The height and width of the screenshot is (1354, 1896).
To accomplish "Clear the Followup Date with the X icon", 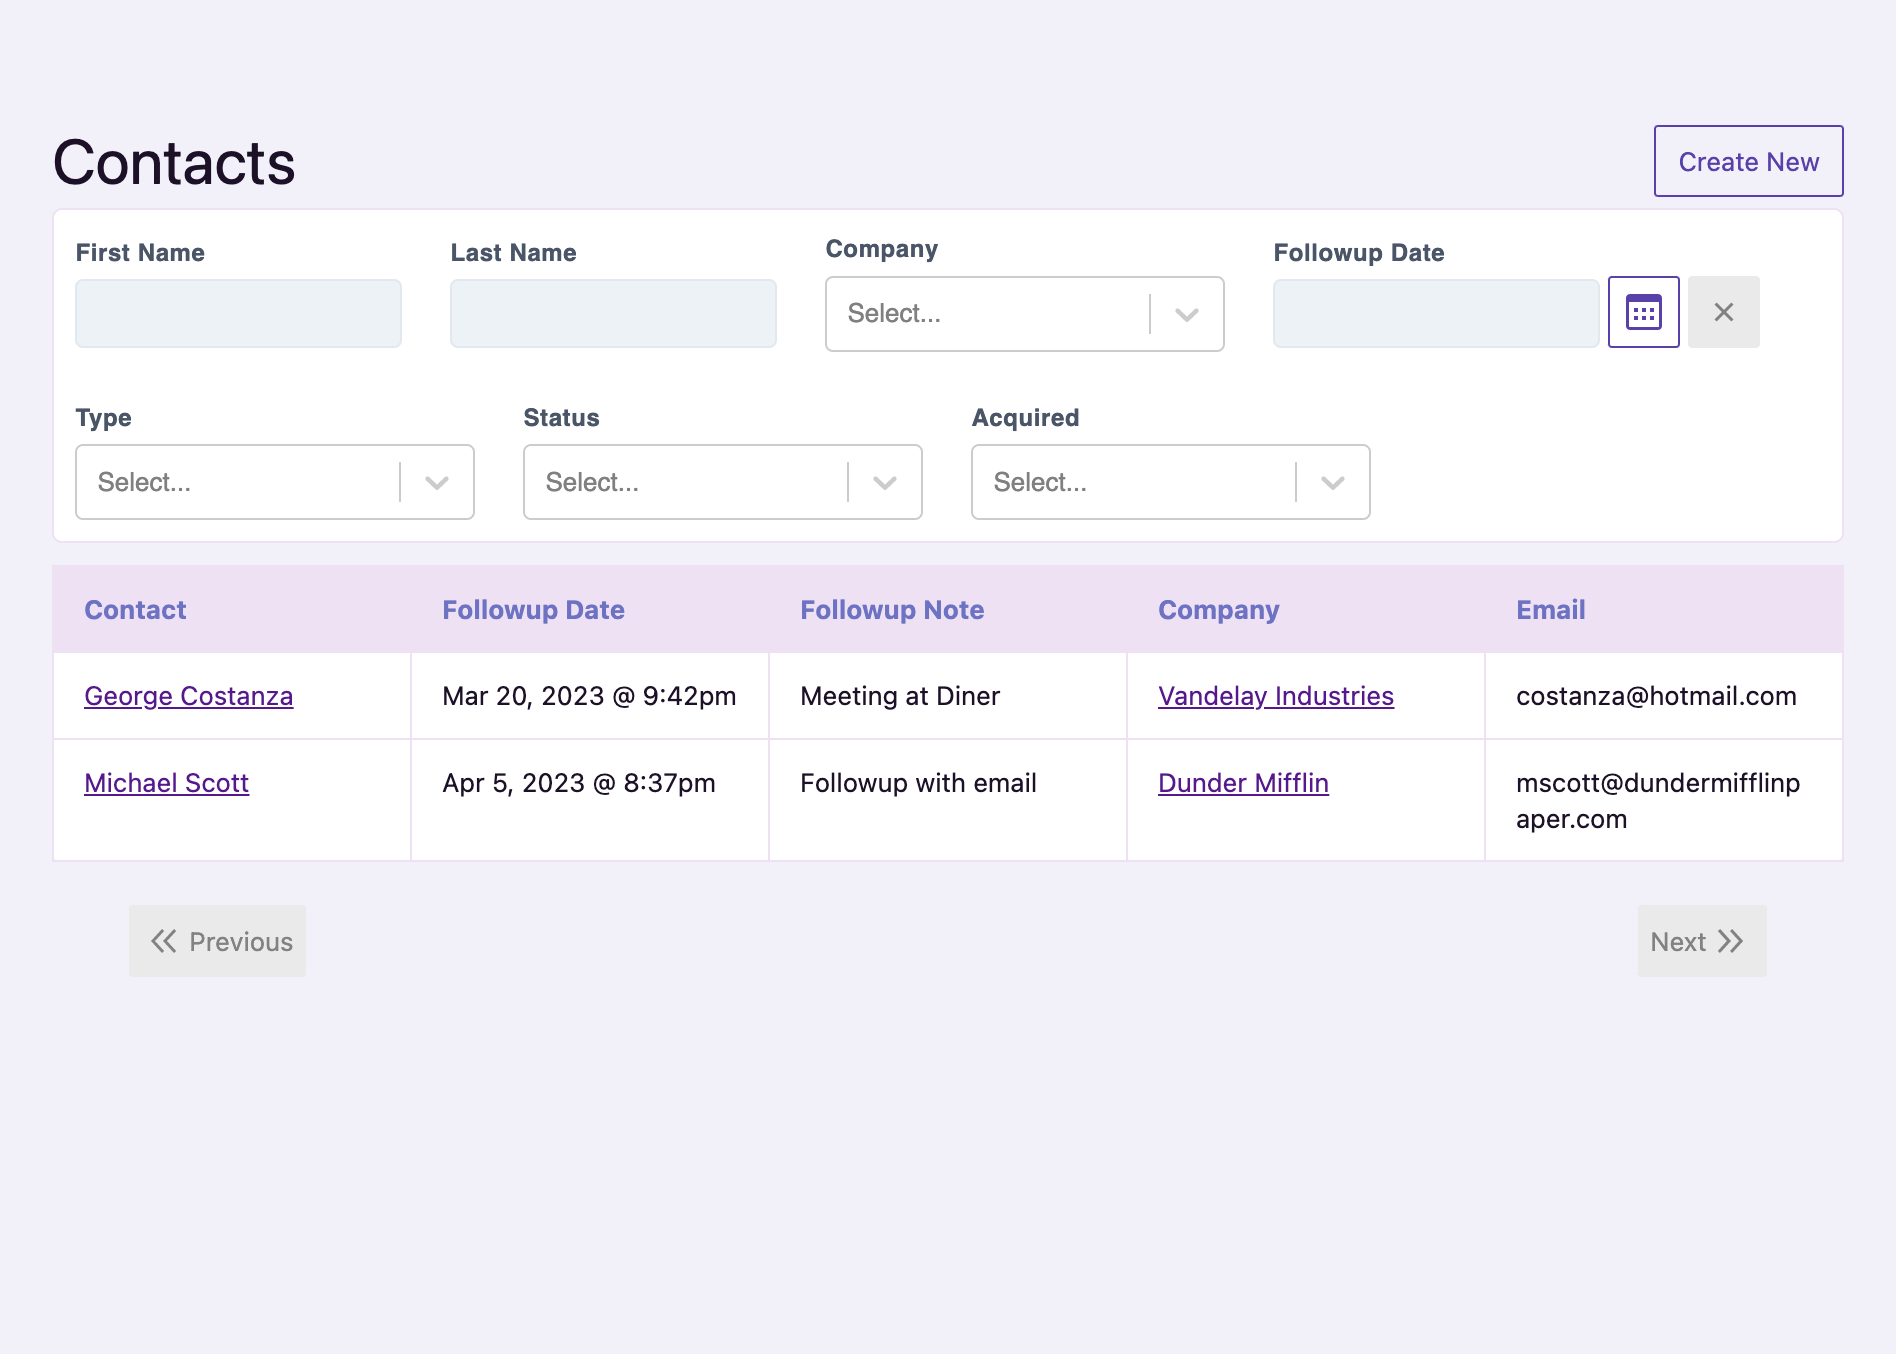I will click(1723, 312).
